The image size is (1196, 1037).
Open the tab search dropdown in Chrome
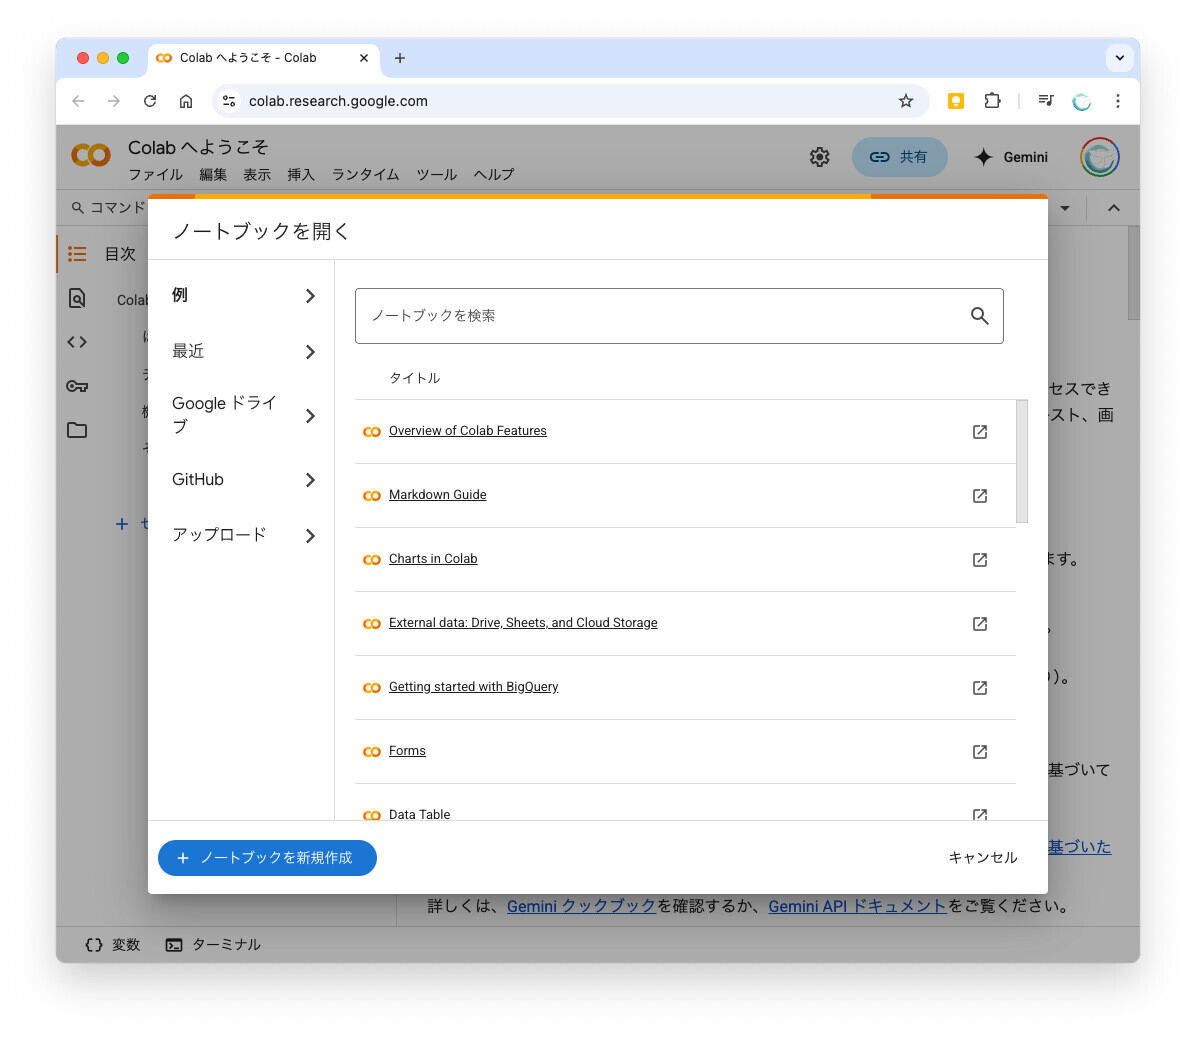(x=1119, y=58)
